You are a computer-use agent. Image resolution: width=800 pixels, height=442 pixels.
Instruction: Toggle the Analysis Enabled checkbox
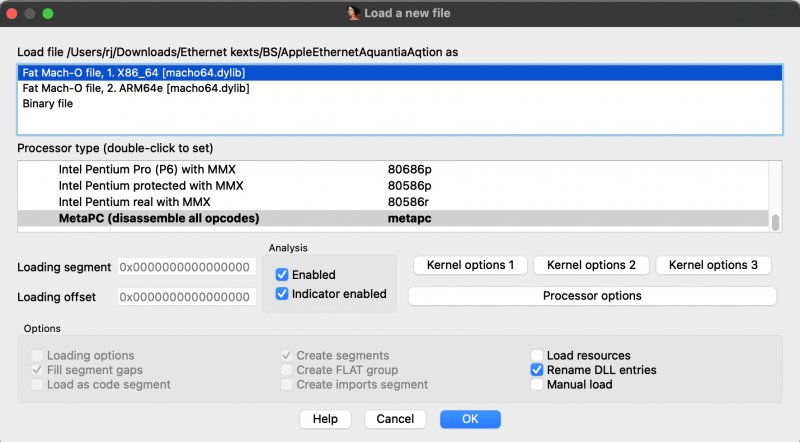282,275
